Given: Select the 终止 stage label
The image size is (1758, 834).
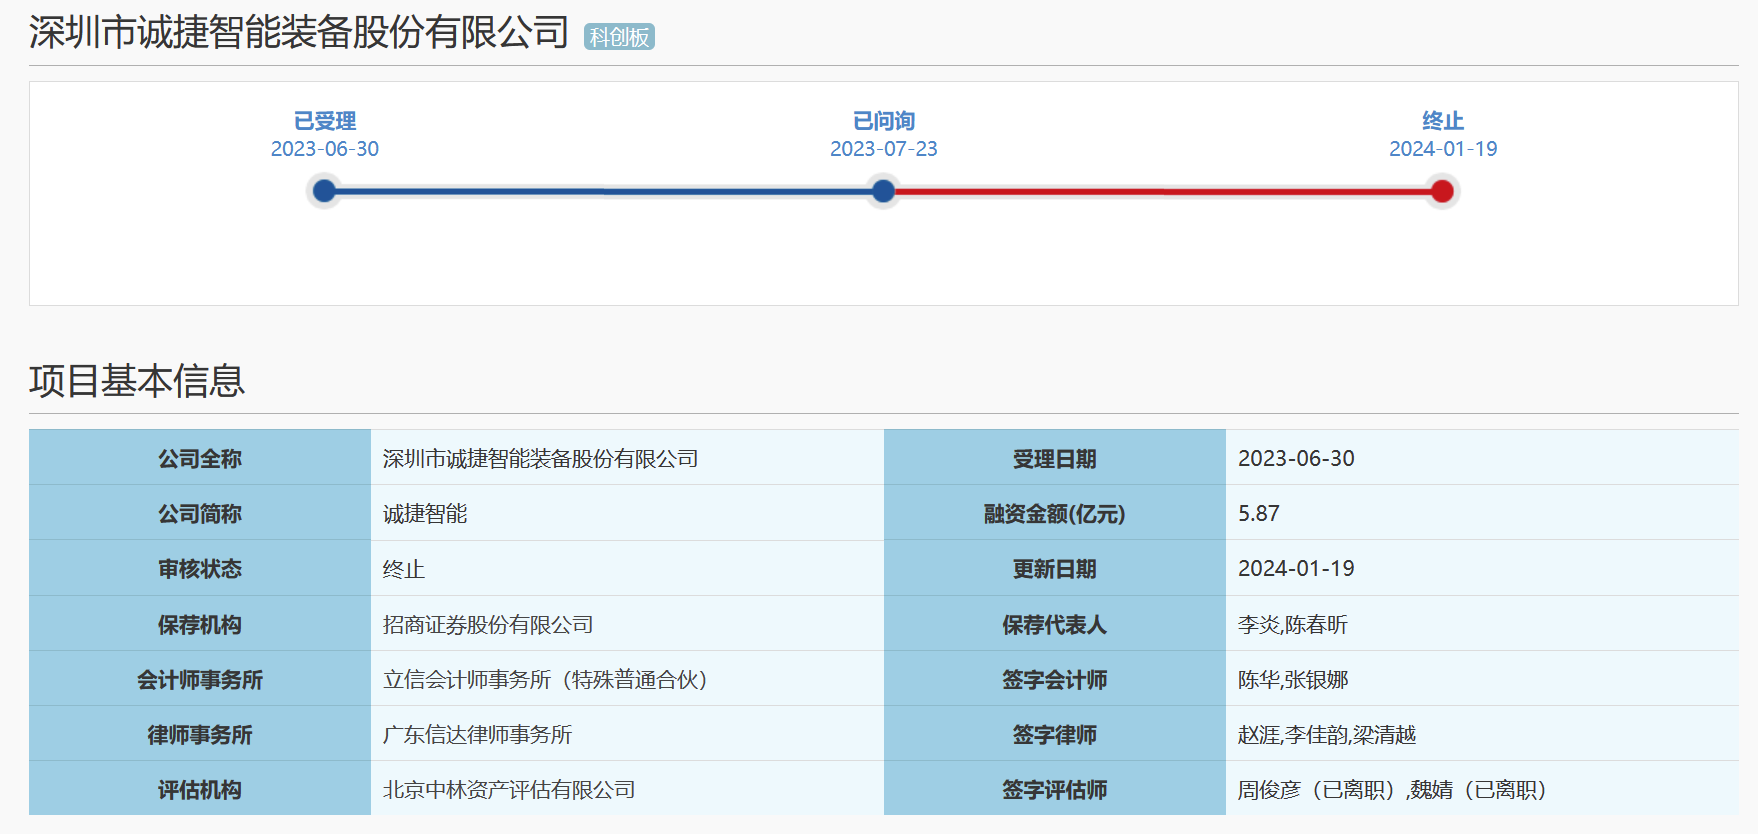Looking at the screenshot, I should click(1442, 121).
